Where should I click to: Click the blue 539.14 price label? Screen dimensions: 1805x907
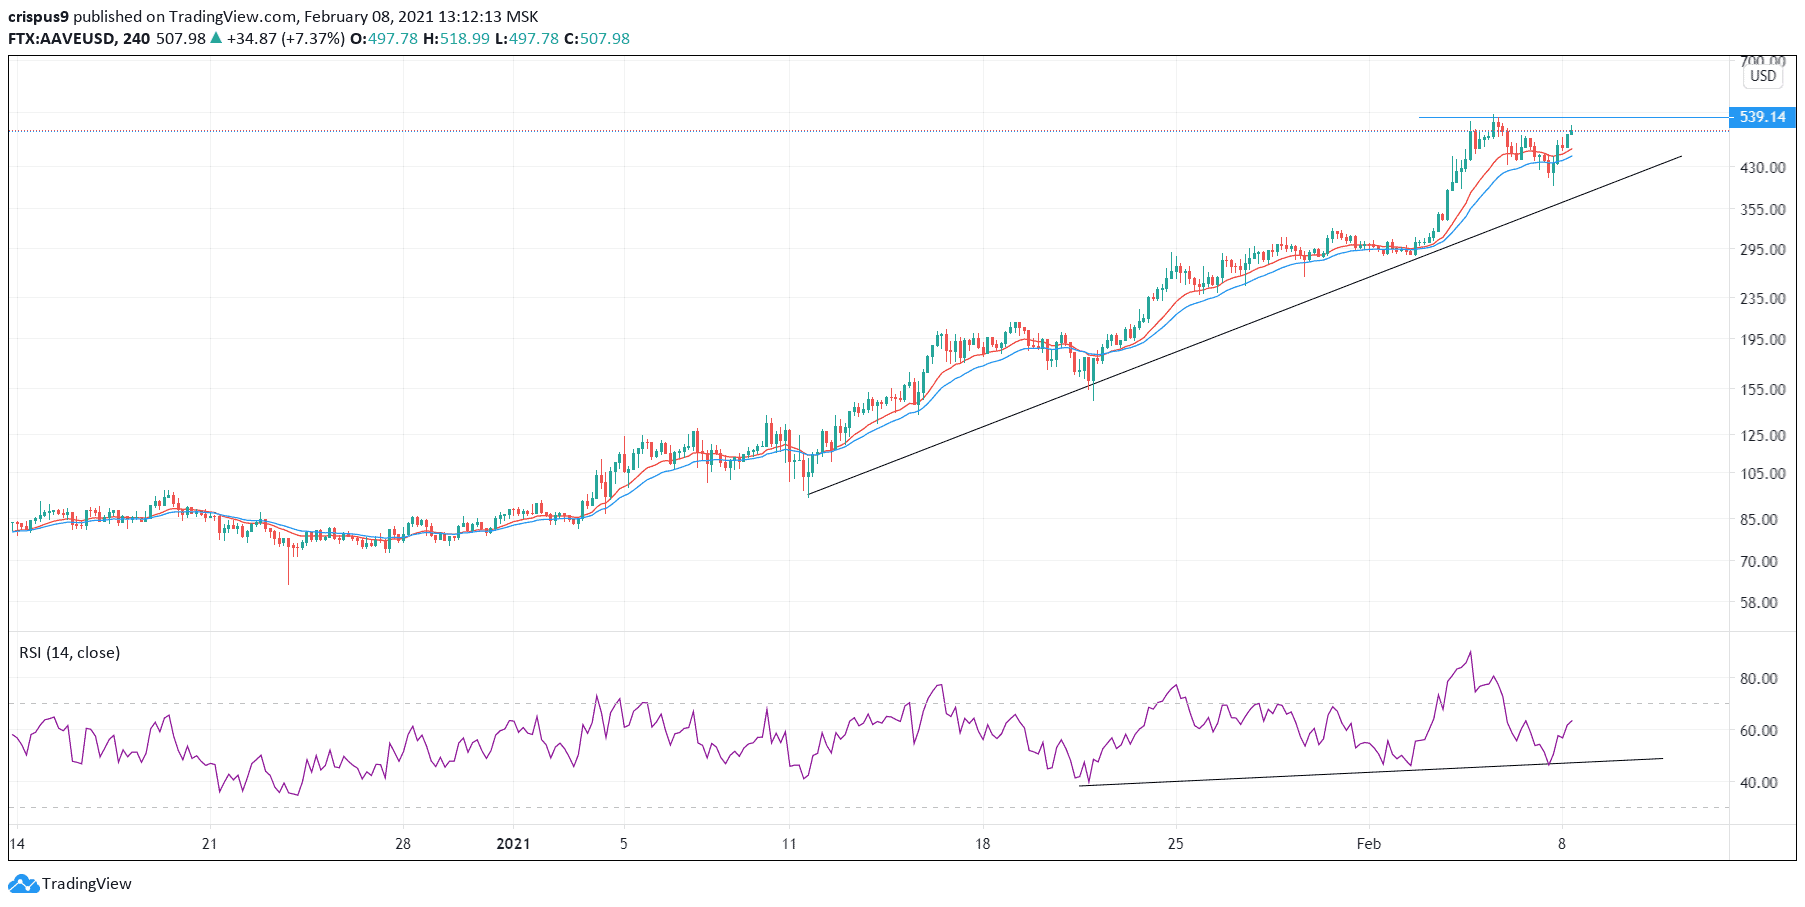pos(1762,117)
